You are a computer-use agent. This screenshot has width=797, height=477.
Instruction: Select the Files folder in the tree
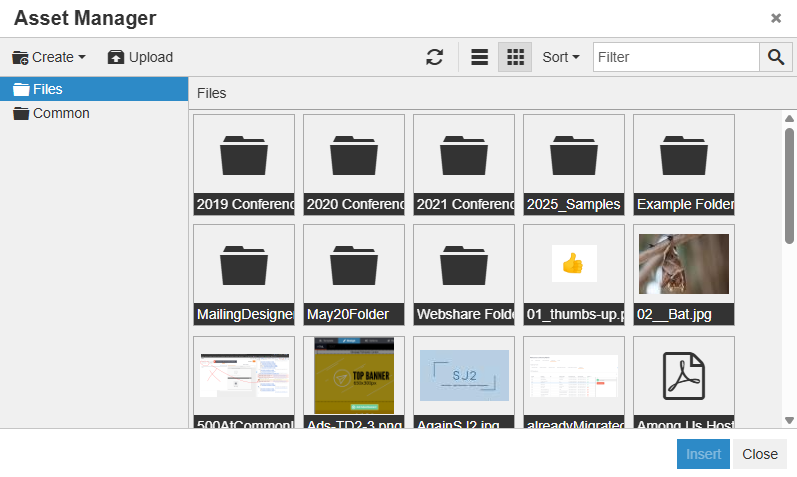[x=47, y=89]
